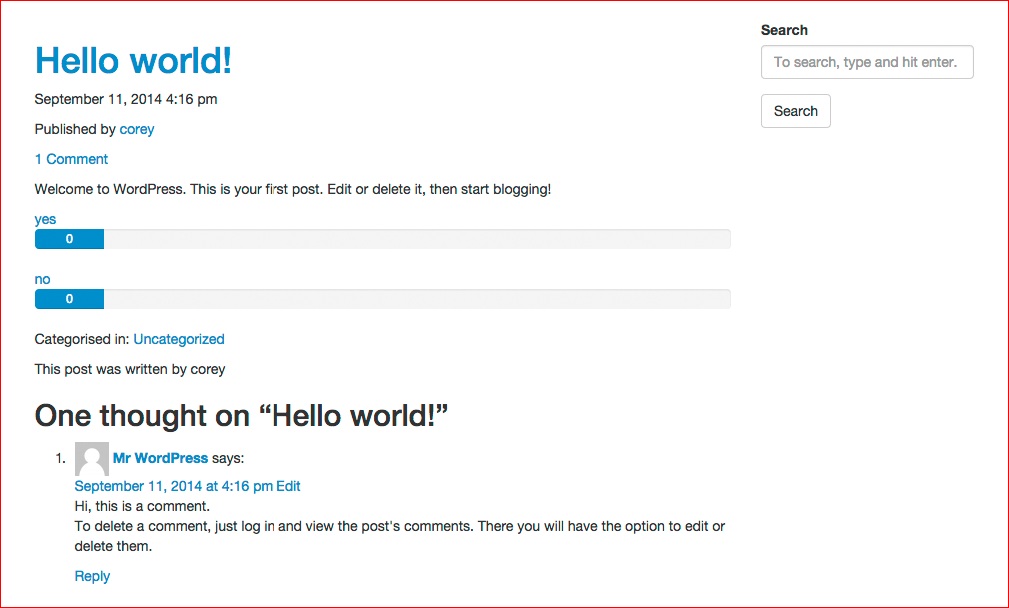This screenshot has width=1009, height=608.
Task: Open the "Hello world!" post title link
Action: point(133,61)
